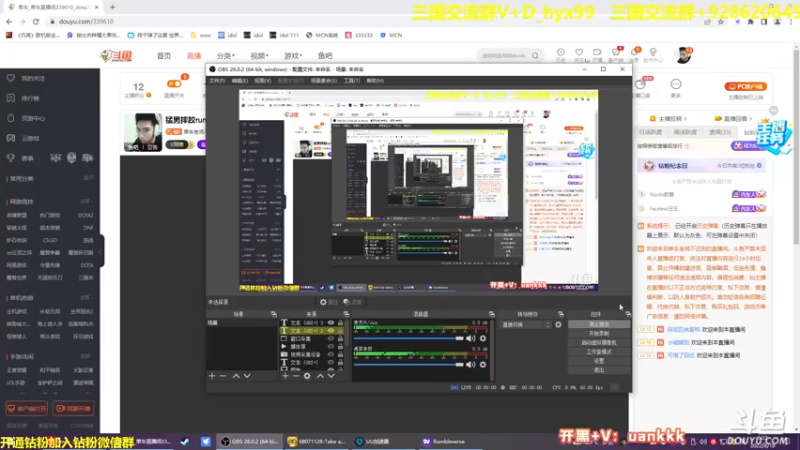This screenshot has width=800, height=450.
Task: Go to 鱼吧 tab in Douyu
Action: pos(325,56)
